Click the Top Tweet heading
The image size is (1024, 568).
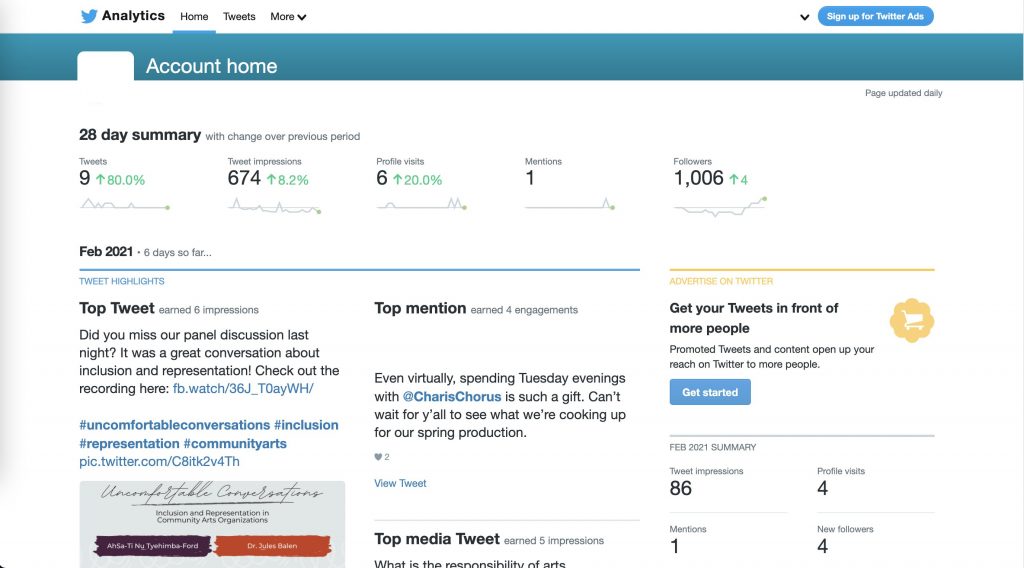(117, 308)
